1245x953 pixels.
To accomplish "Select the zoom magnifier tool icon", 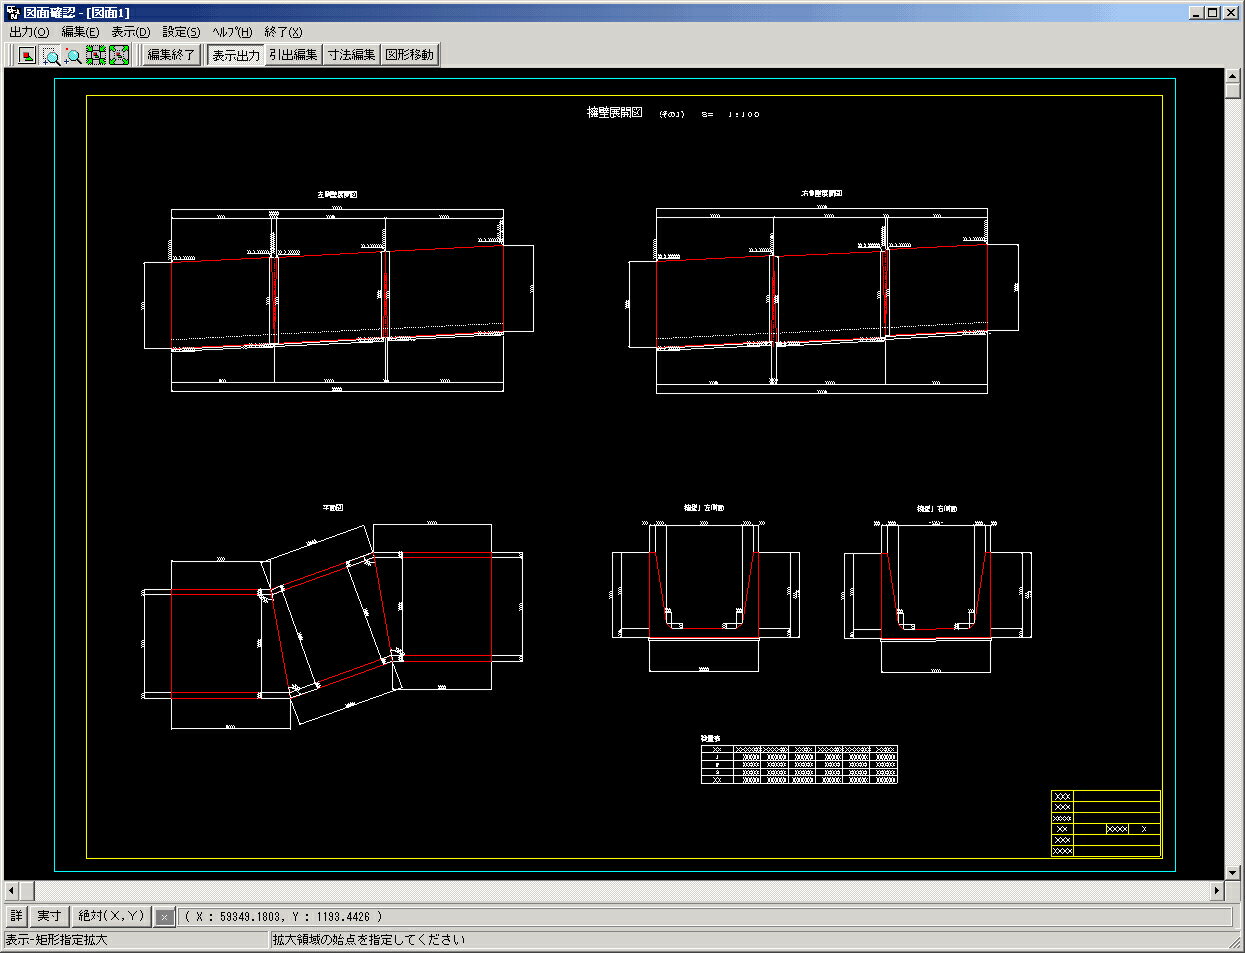I will coord(72,55).
